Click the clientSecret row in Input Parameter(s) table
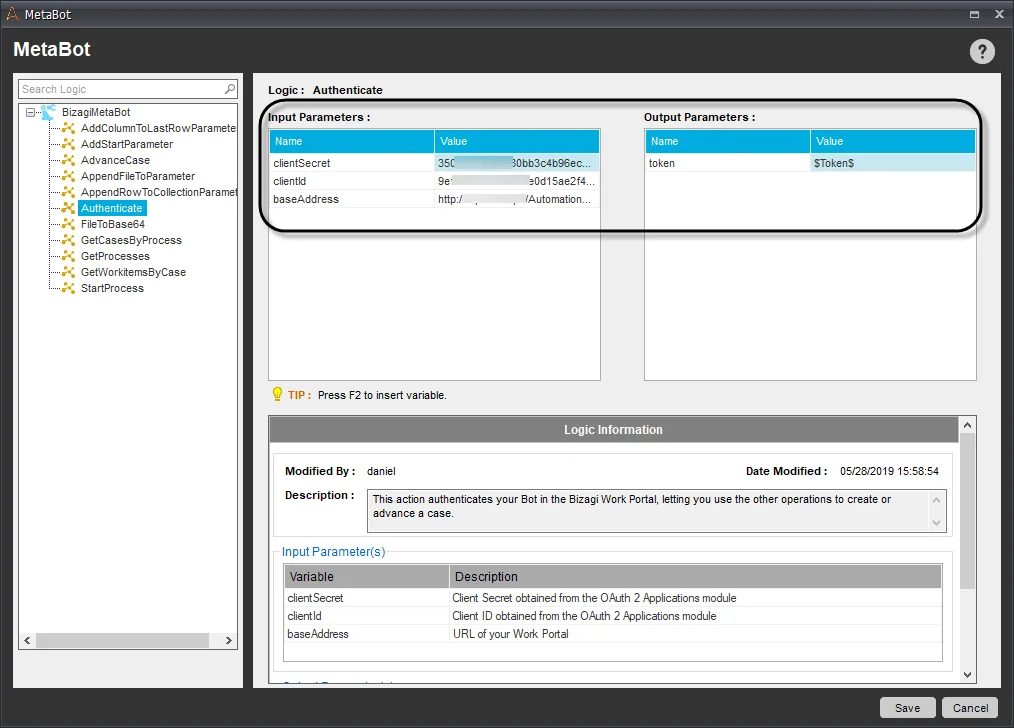Screen dimensions: 1014x728 click(x=613, y=598)
